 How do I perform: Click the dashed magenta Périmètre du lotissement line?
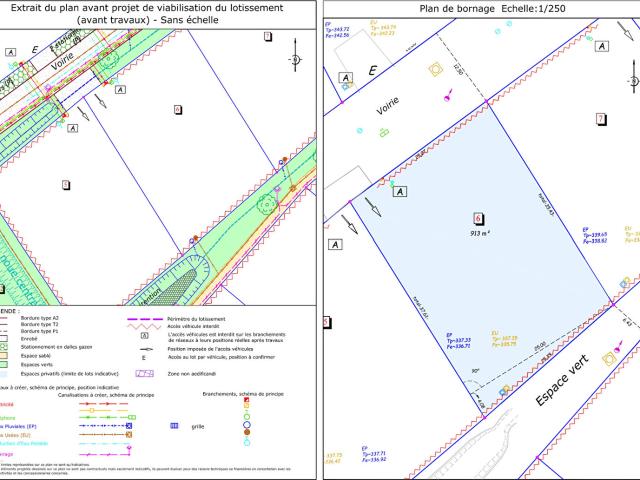point(145,319)
